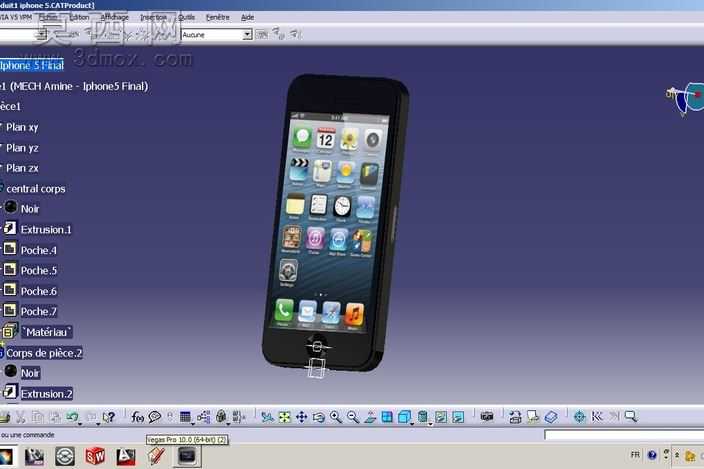Click the Catalog browser book icon
The width and height of the screenshot is (704, 469).
click(551, 417)
